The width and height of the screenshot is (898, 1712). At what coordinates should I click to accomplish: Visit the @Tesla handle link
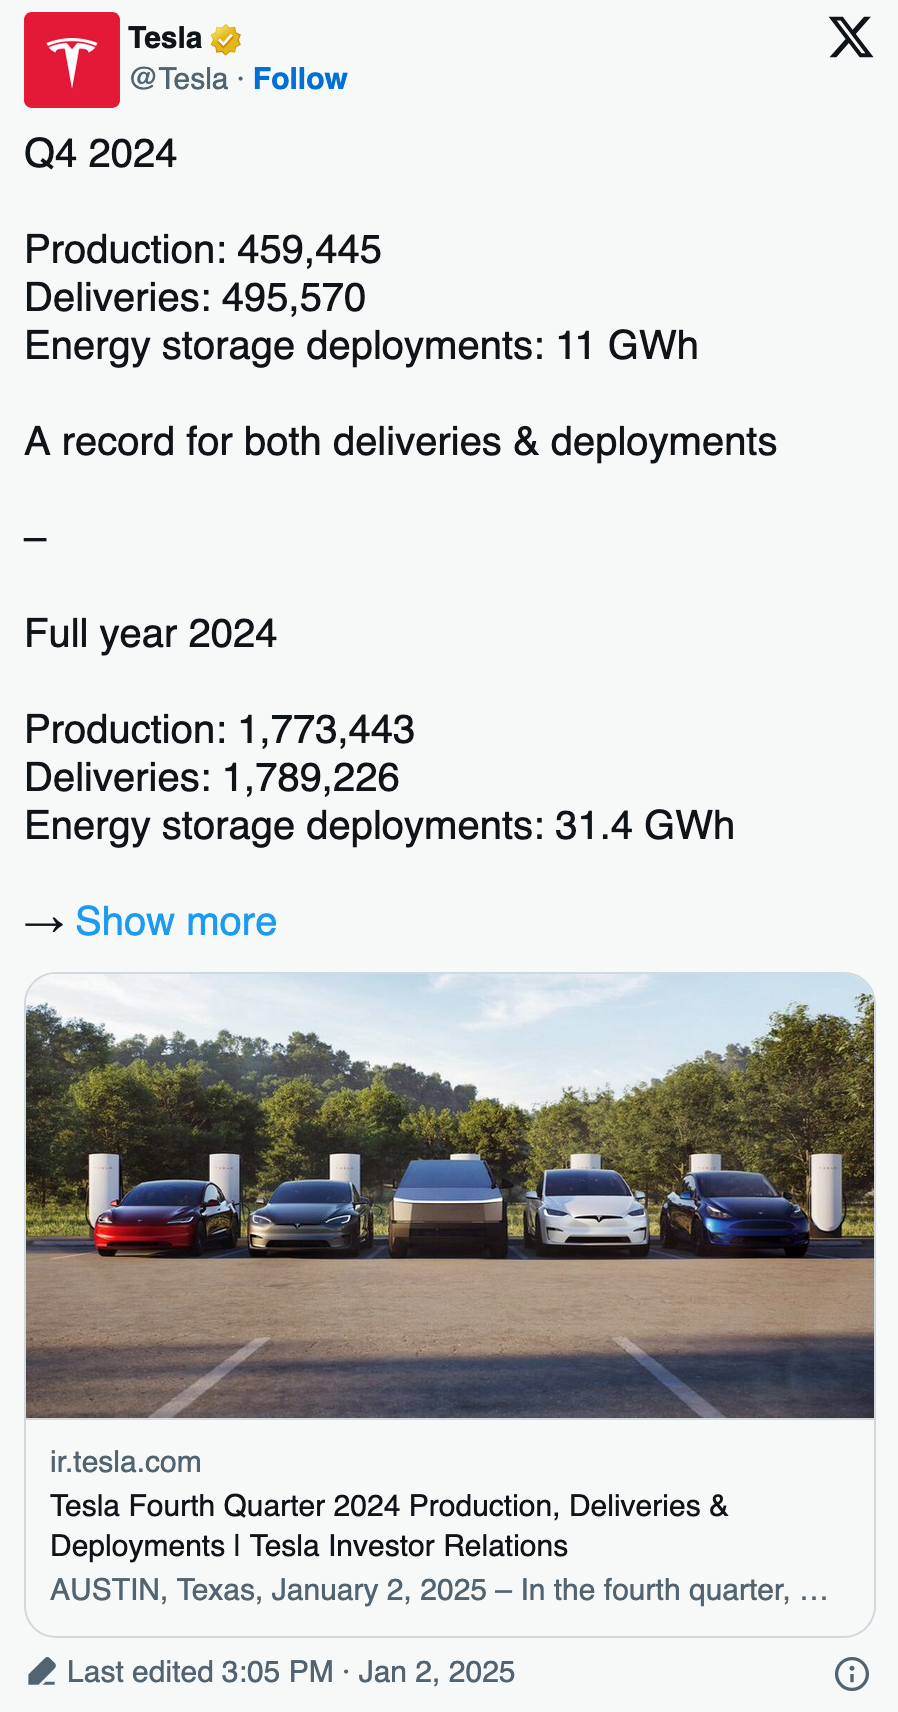pyautogui.click(x=179, y=79)
